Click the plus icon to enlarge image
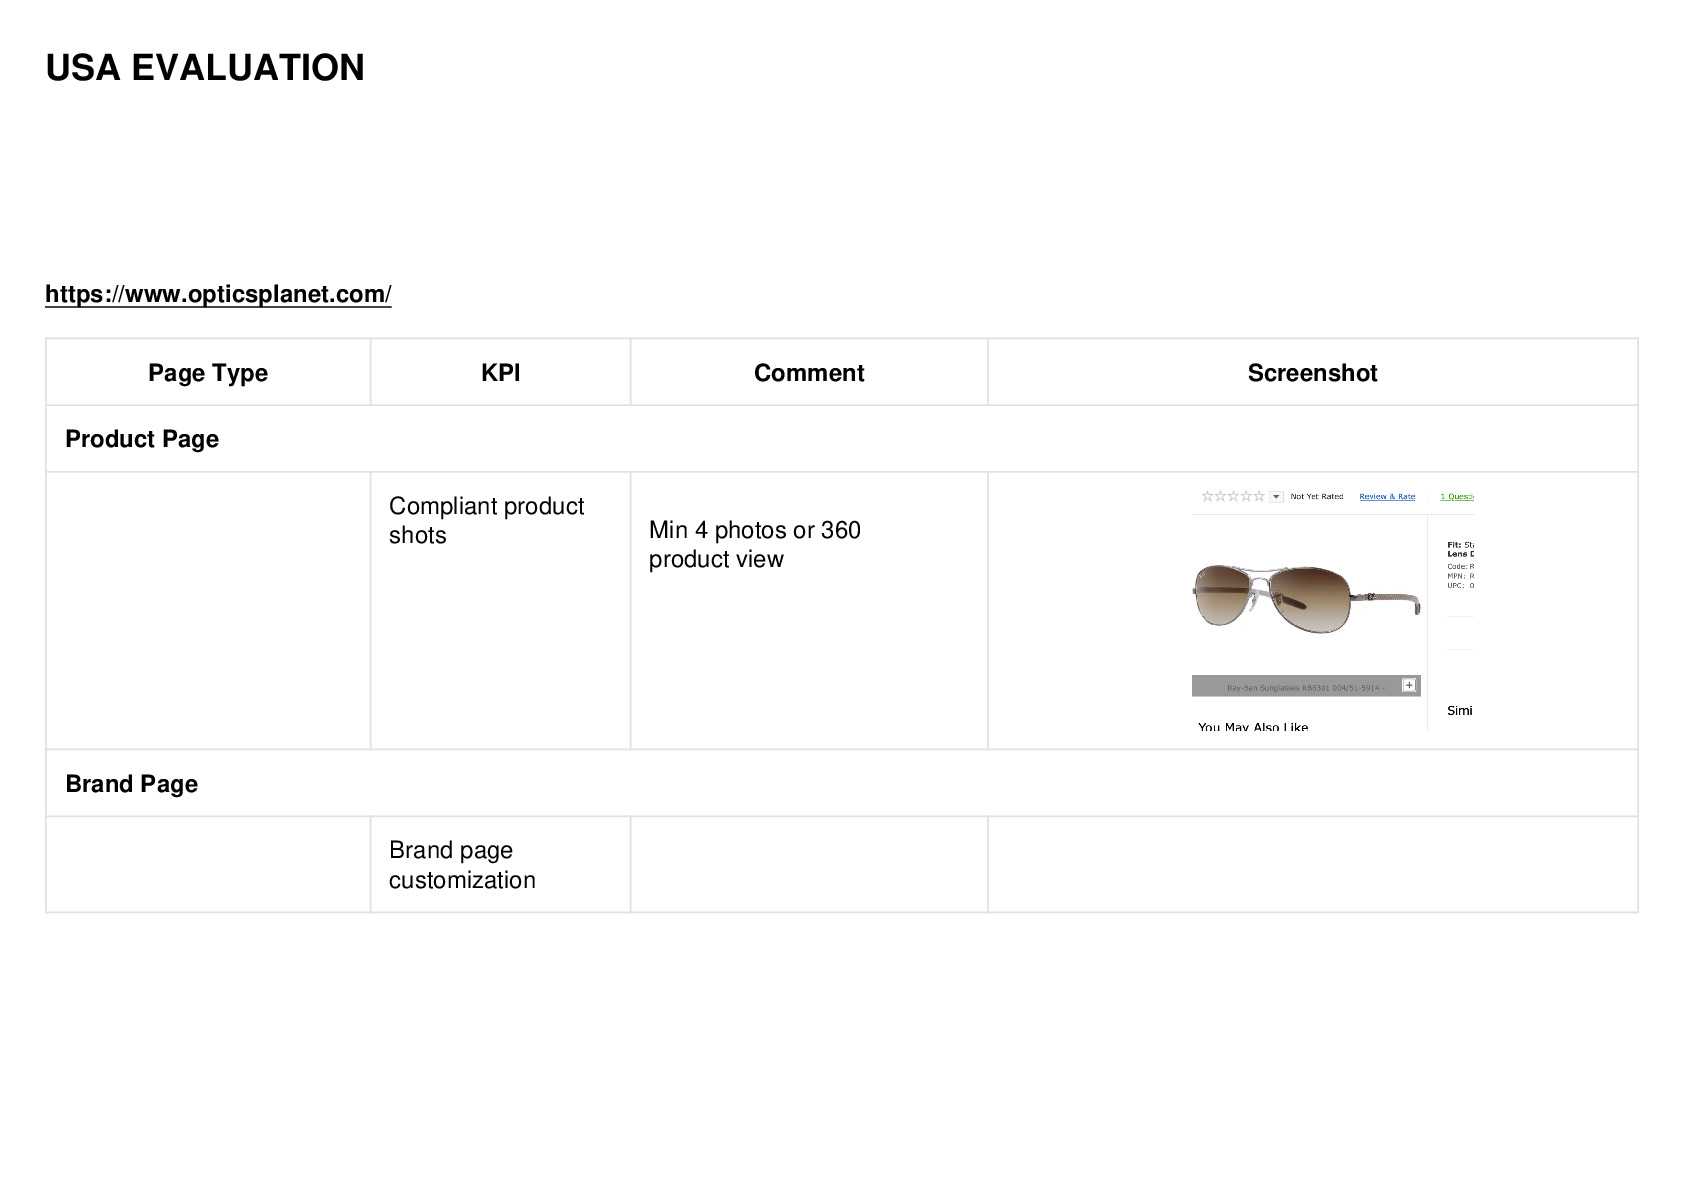Image resolution: width=1684 pixels, height=1191 pixels. (x=1409, y=685)
